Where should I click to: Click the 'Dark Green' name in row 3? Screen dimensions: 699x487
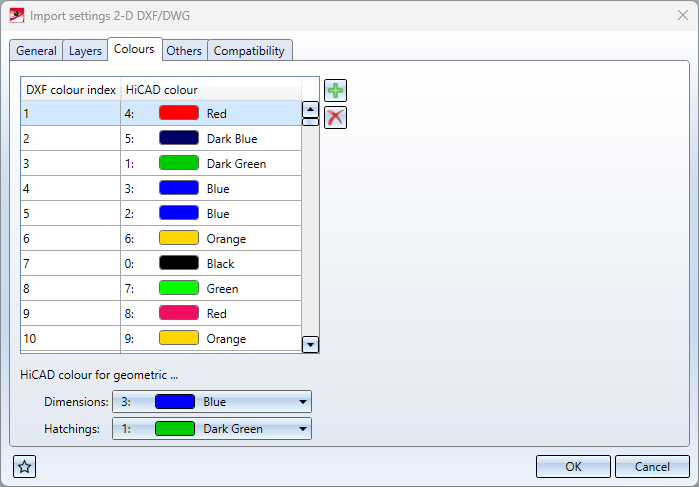(x=236, y=164)
